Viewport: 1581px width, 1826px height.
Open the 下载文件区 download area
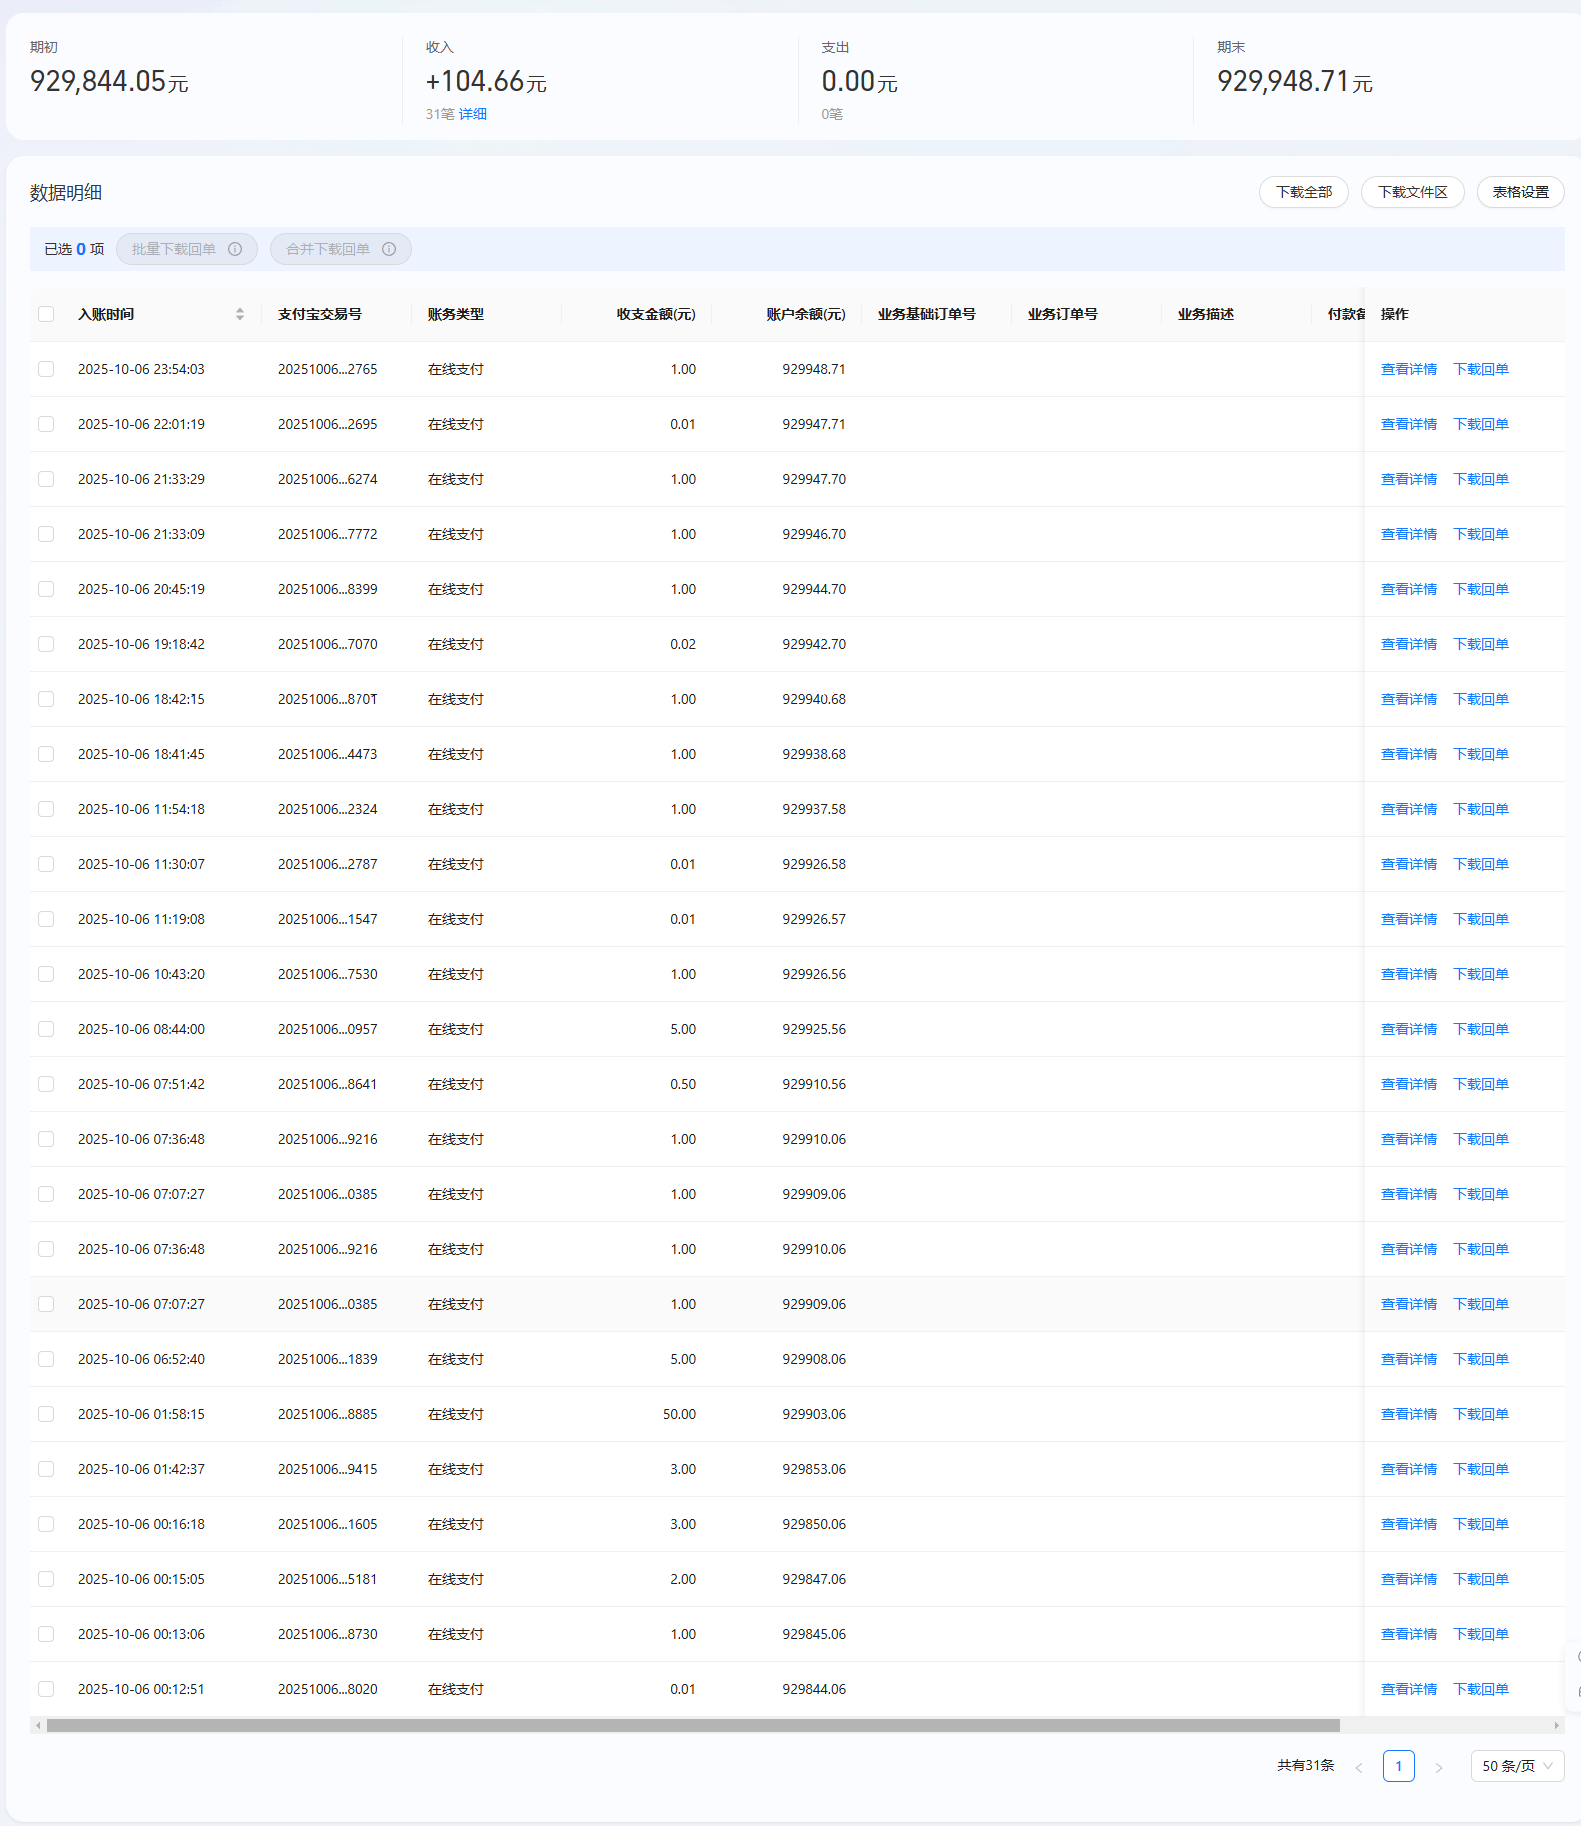[x=1412, y=192]
